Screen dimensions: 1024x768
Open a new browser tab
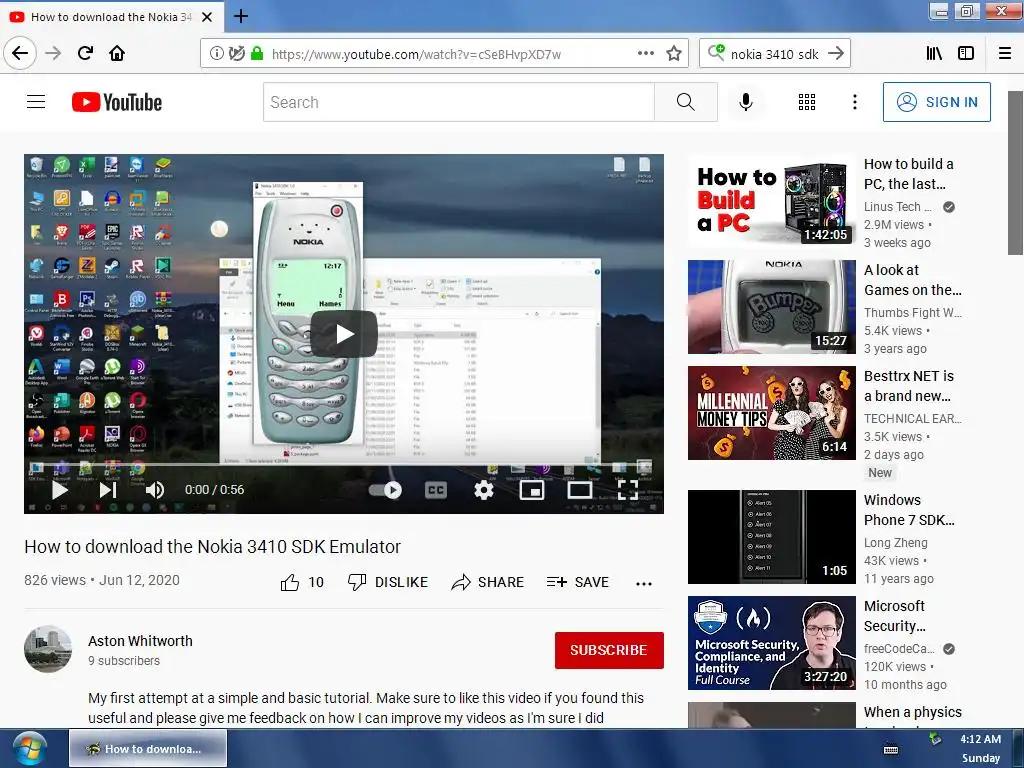coord(240,16)
